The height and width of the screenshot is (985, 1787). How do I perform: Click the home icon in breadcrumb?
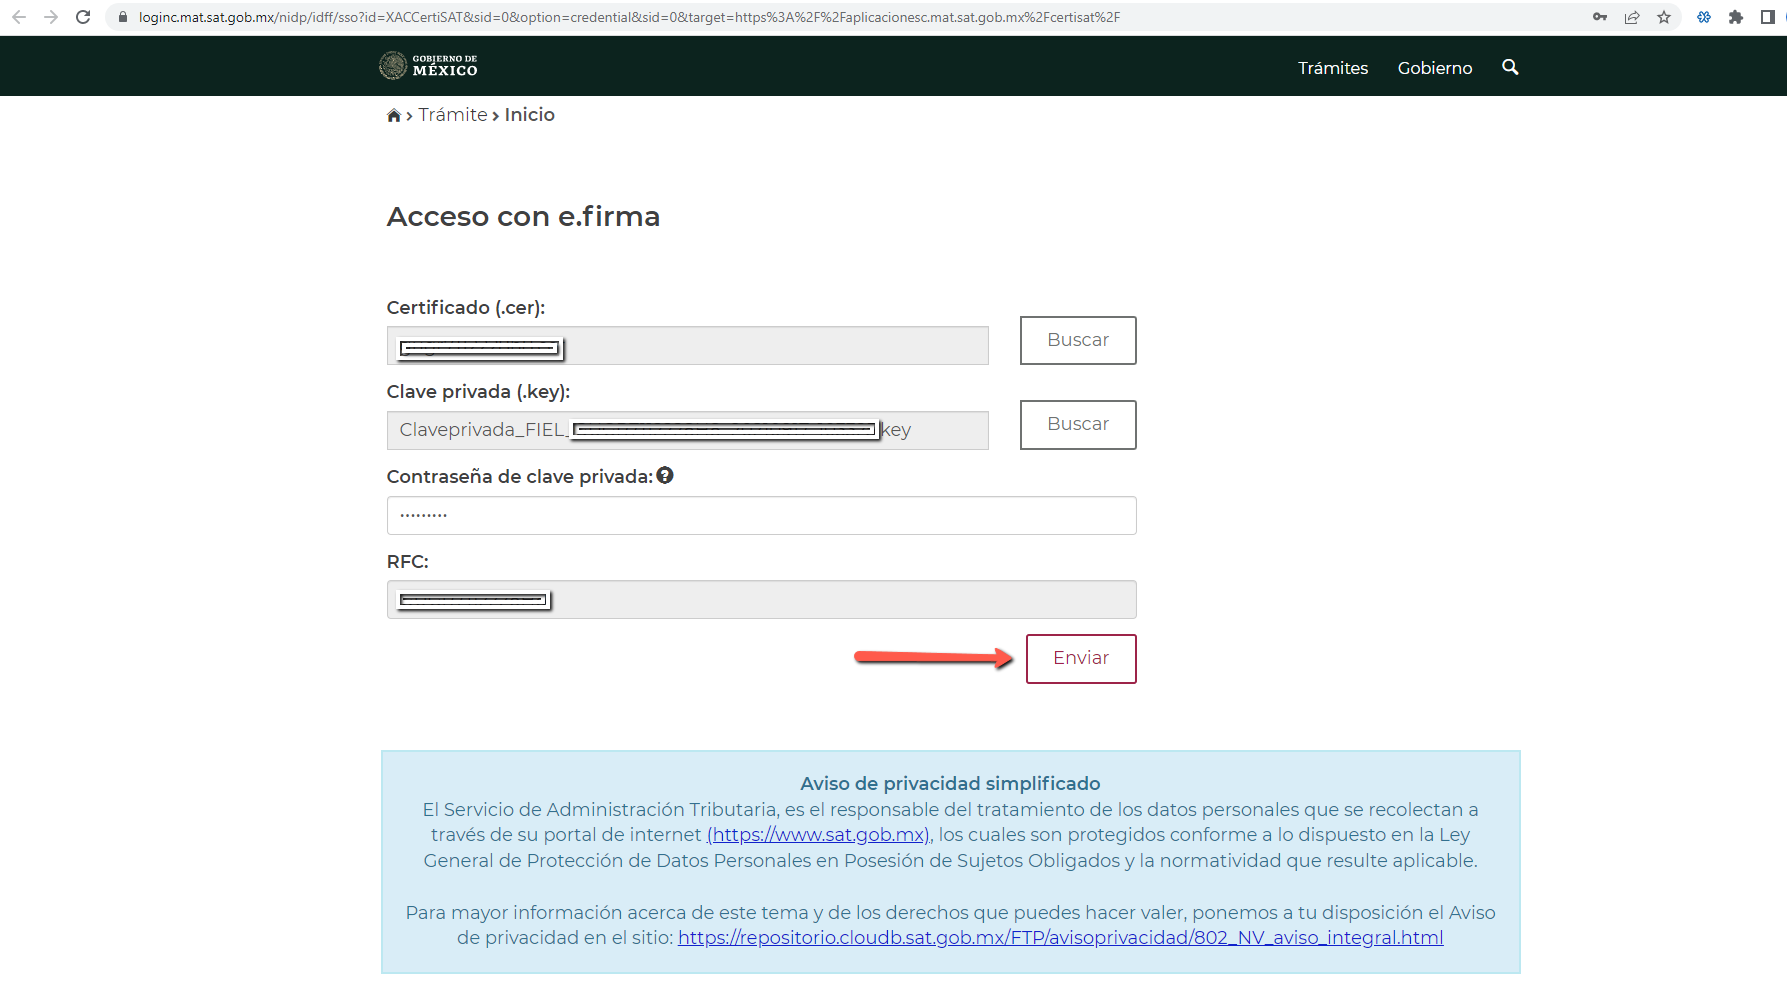[394, 116]
